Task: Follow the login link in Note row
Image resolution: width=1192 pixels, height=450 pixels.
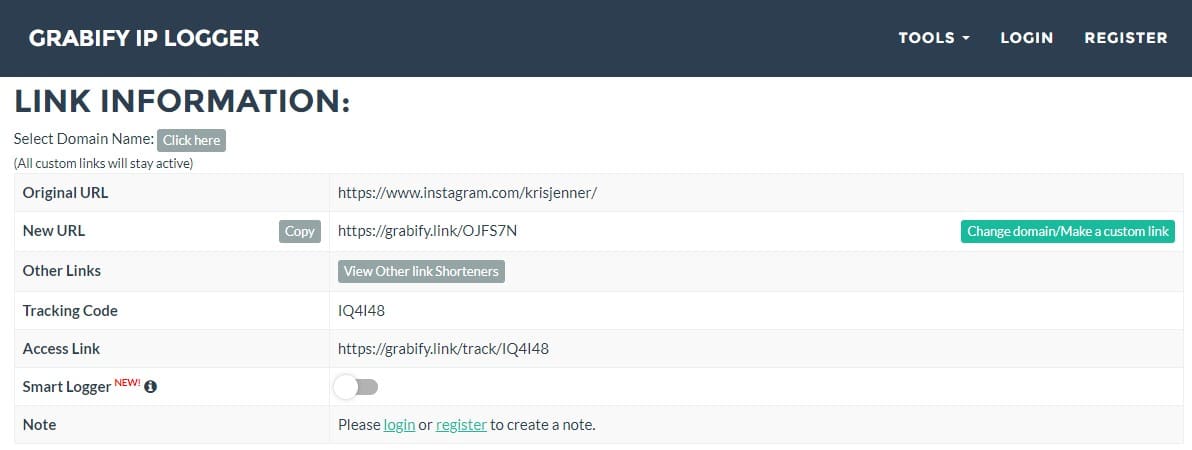Action: 399,425
